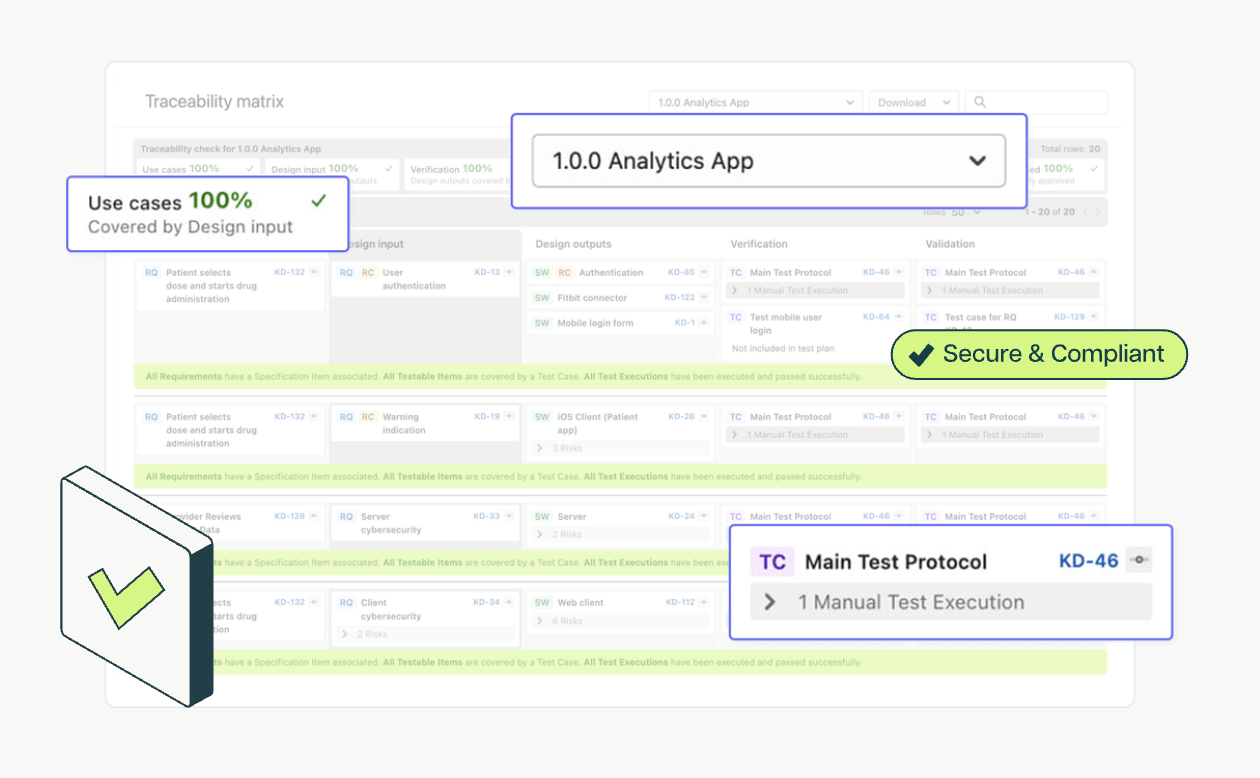Click the Mobile login form item text
Viewport: 1260px width, 778px height.
pos(595,323)
